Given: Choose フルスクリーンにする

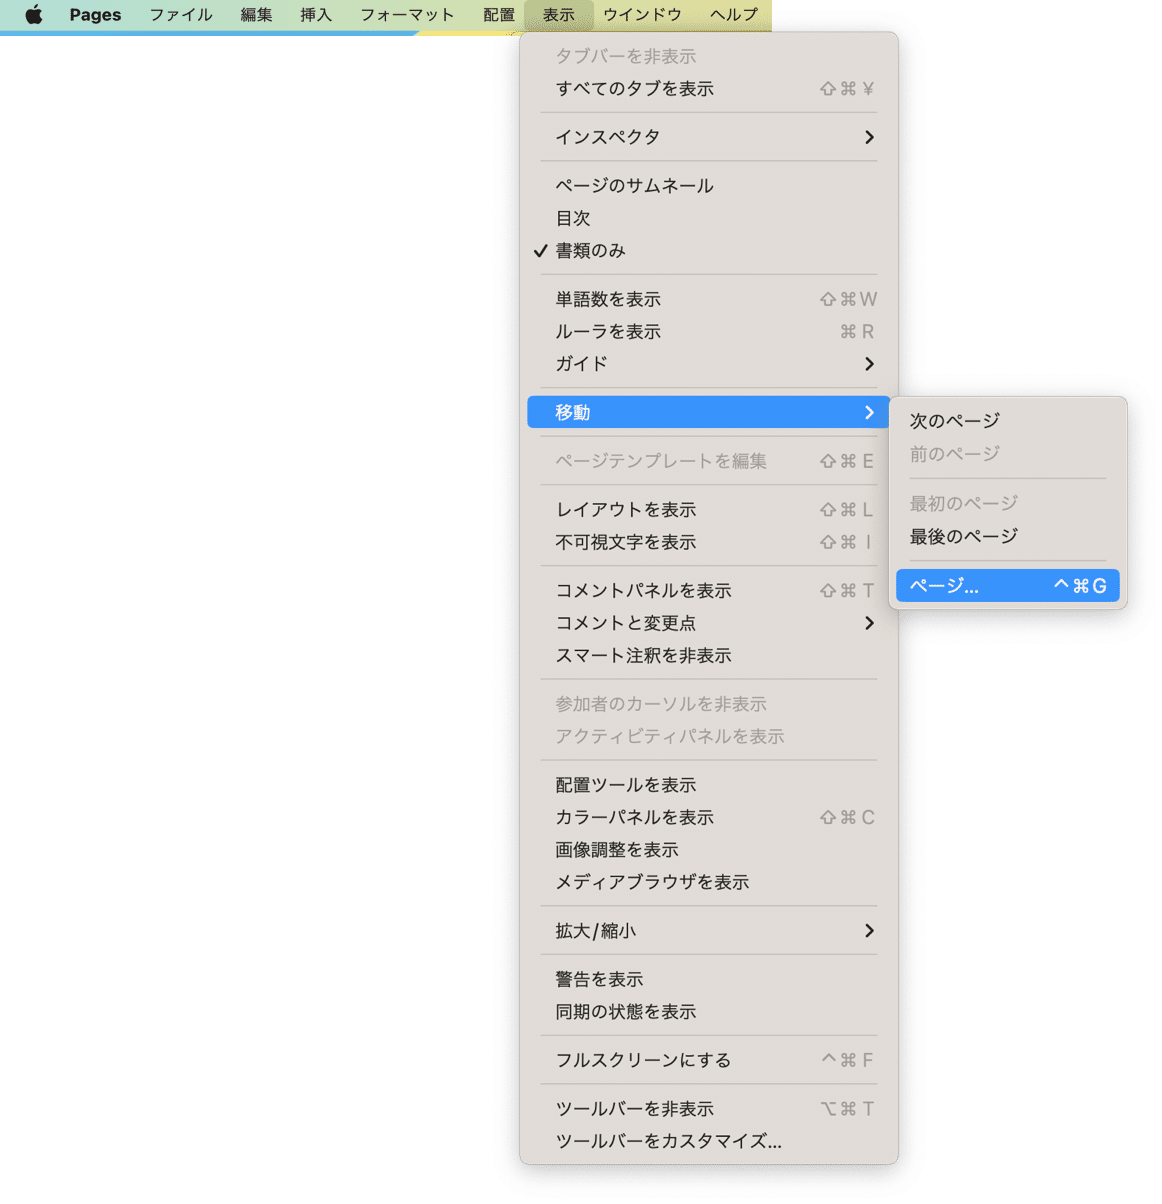Looking at the screenshot, I should (709, 1060).
